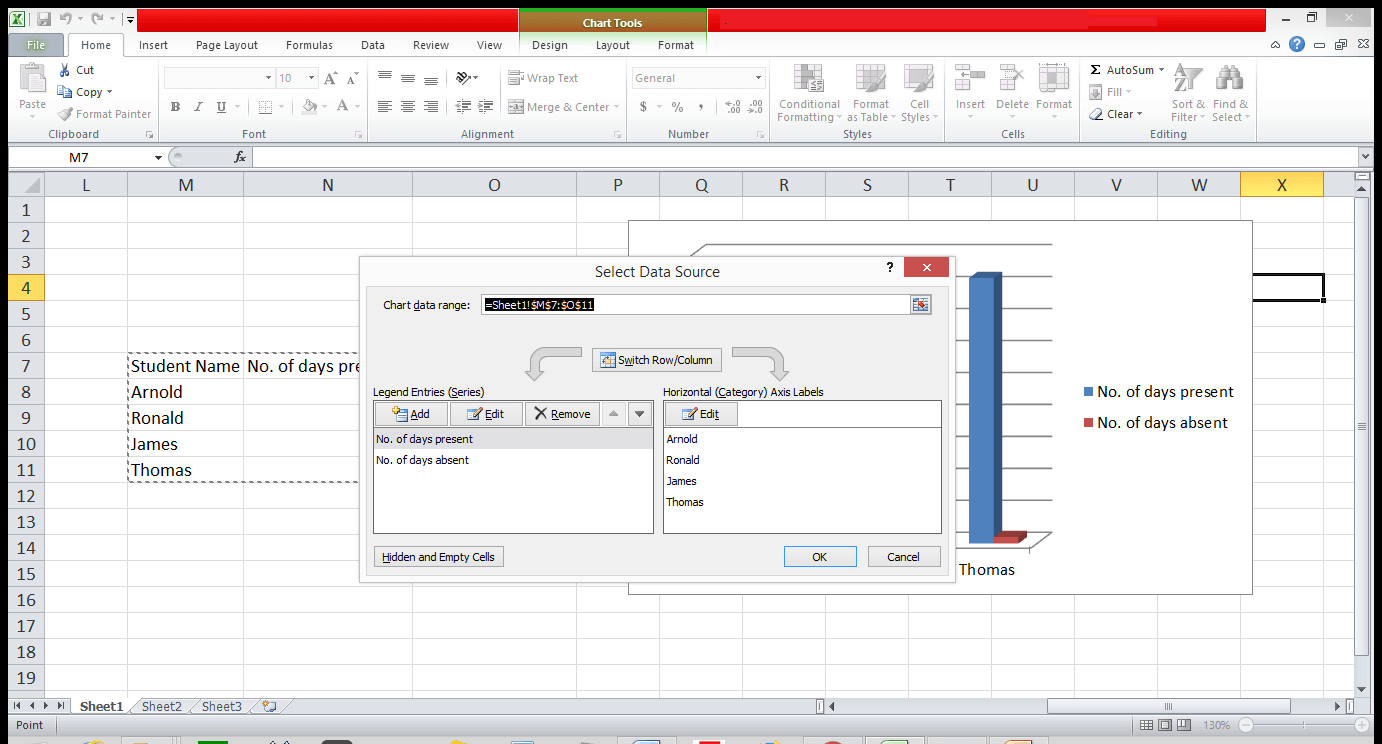
Task: Toggle Underline formatting
Action: pos(221,107)
